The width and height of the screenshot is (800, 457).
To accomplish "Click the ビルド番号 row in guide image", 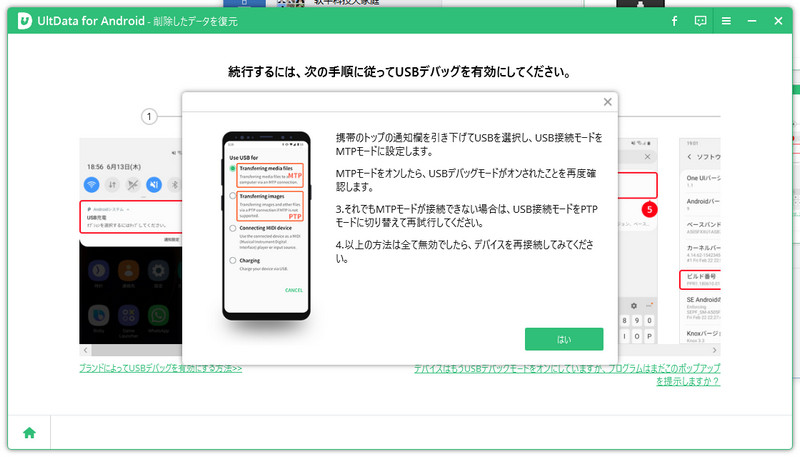I will coord(700,280).
